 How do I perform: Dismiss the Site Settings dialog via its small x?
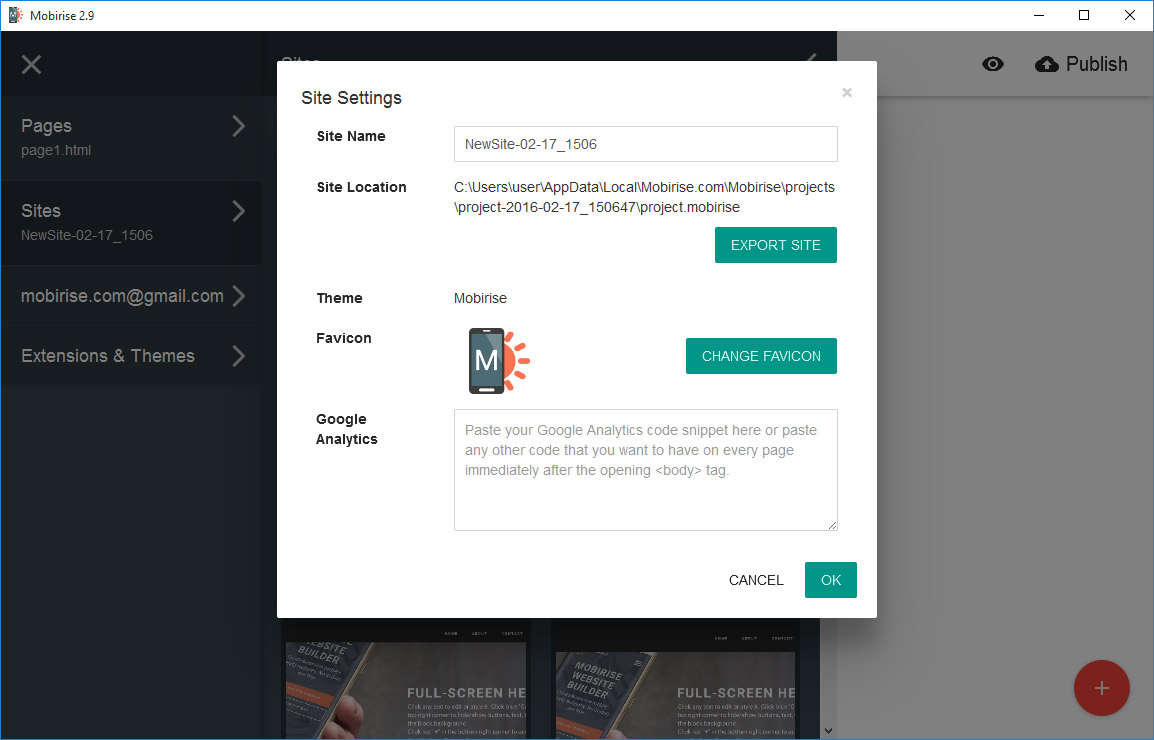(847, 92)
